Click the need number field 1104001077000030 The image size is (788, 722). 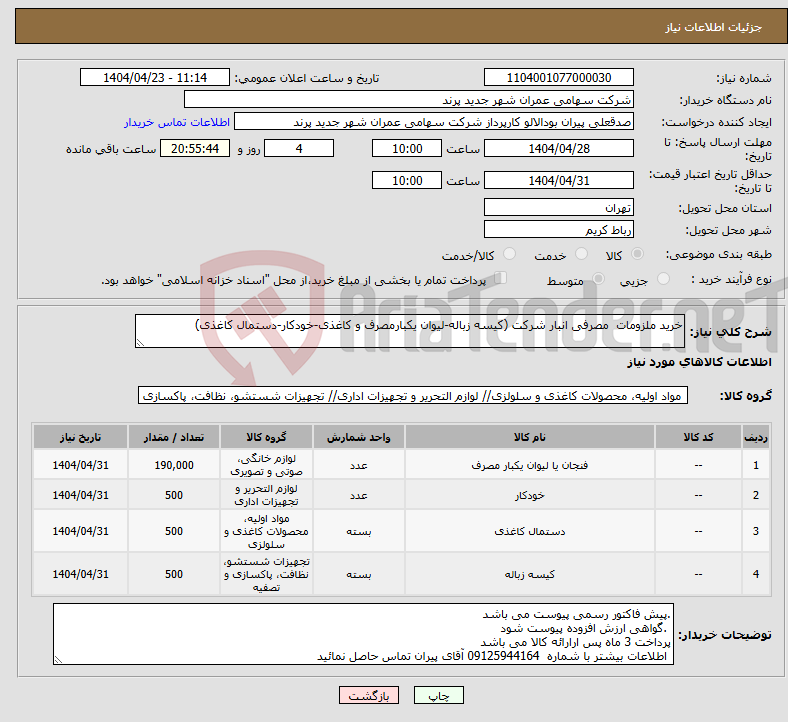(x=559, y=77)
